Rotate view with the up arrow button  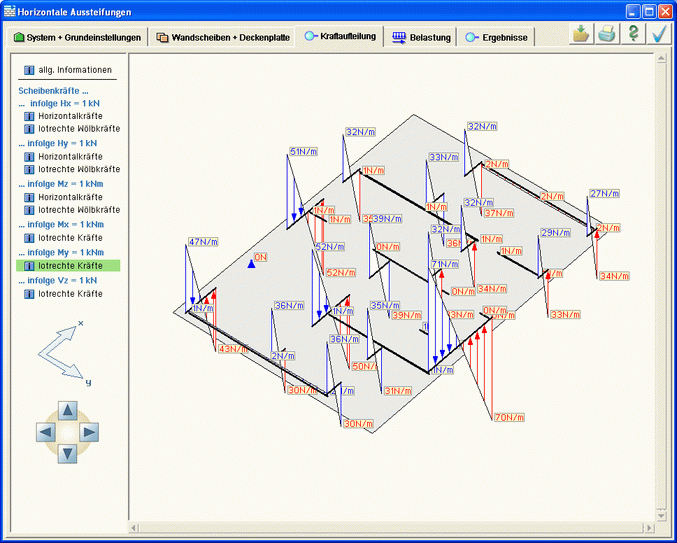coord(67,411)
